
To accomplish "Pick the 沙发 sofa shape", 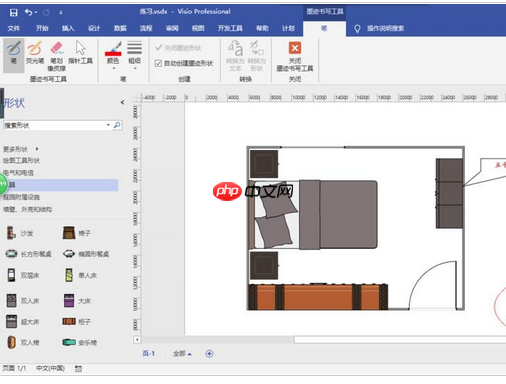I will pos(20,233).
